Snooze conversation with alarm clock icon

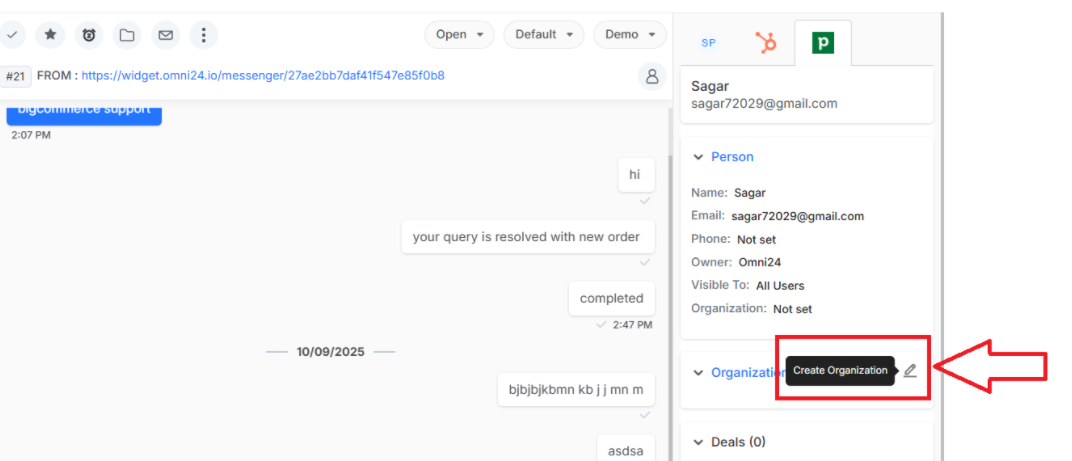coord(89,35)
